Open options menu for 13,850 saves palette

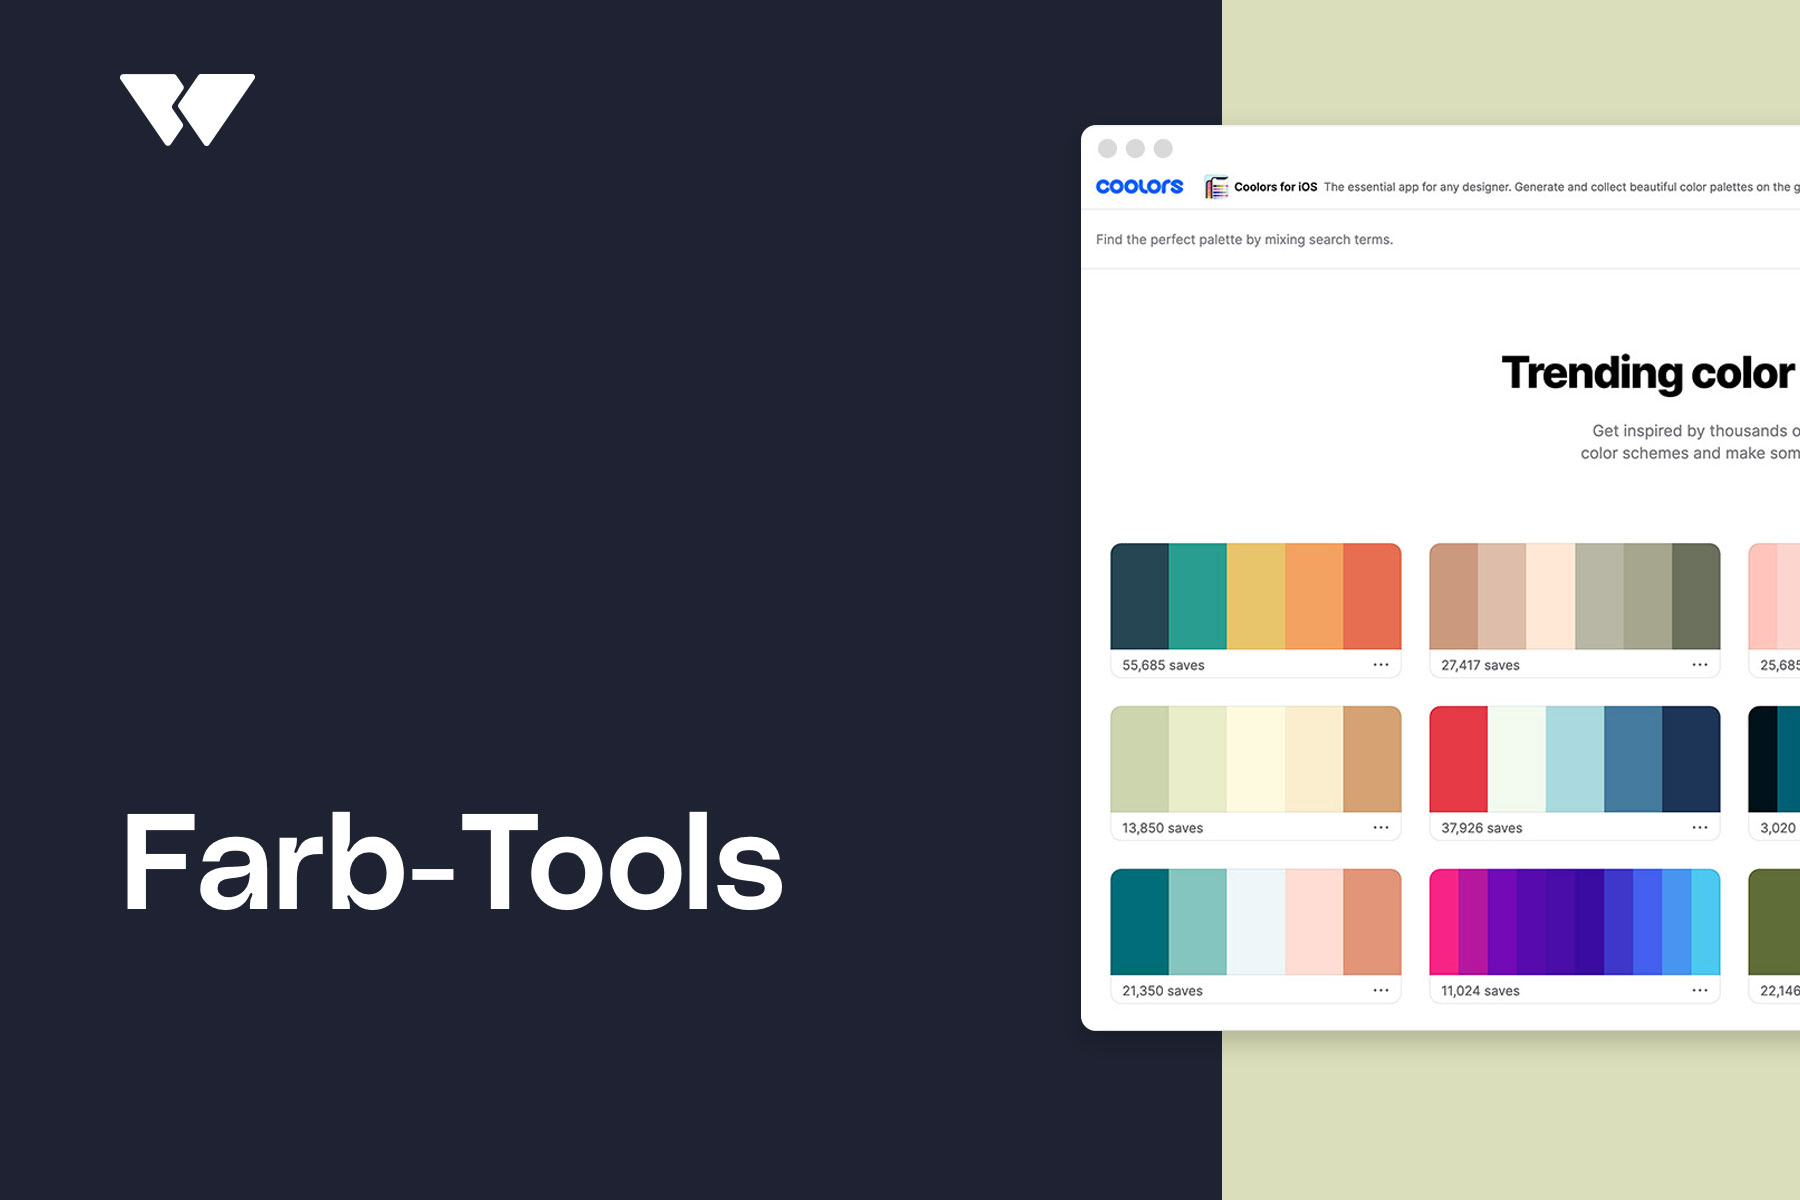[x=1381, y=828]
